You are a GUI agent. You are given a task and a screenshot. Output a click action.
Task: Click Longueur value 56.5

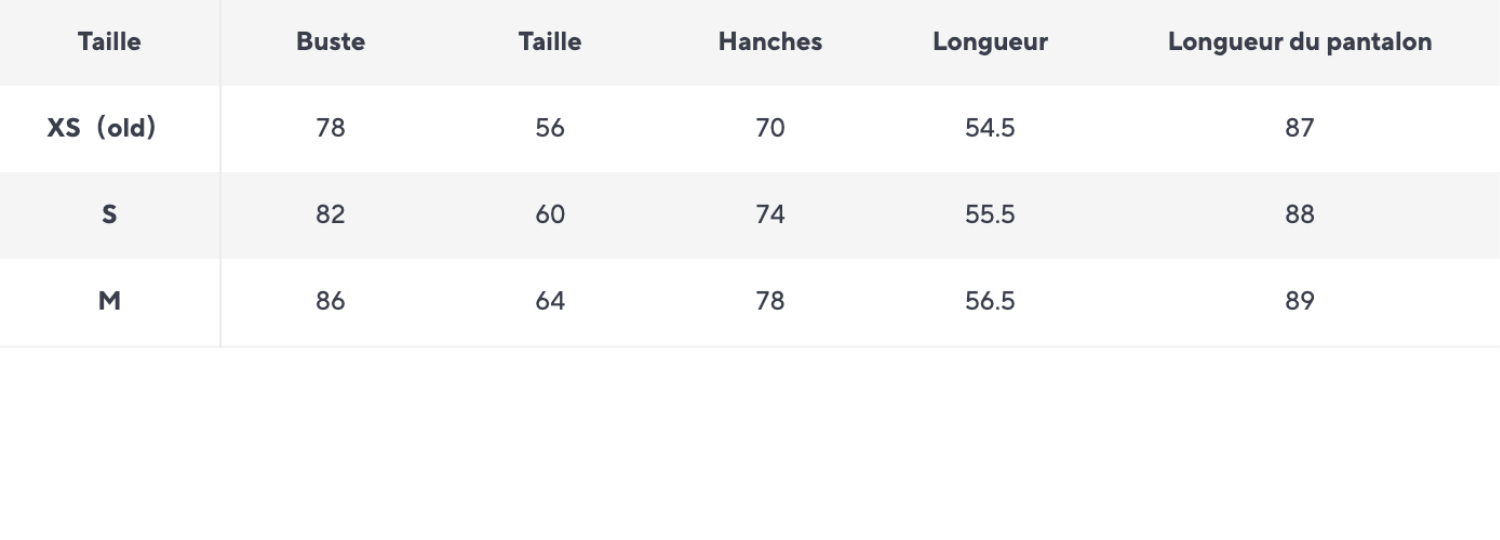tap(990, 301)
